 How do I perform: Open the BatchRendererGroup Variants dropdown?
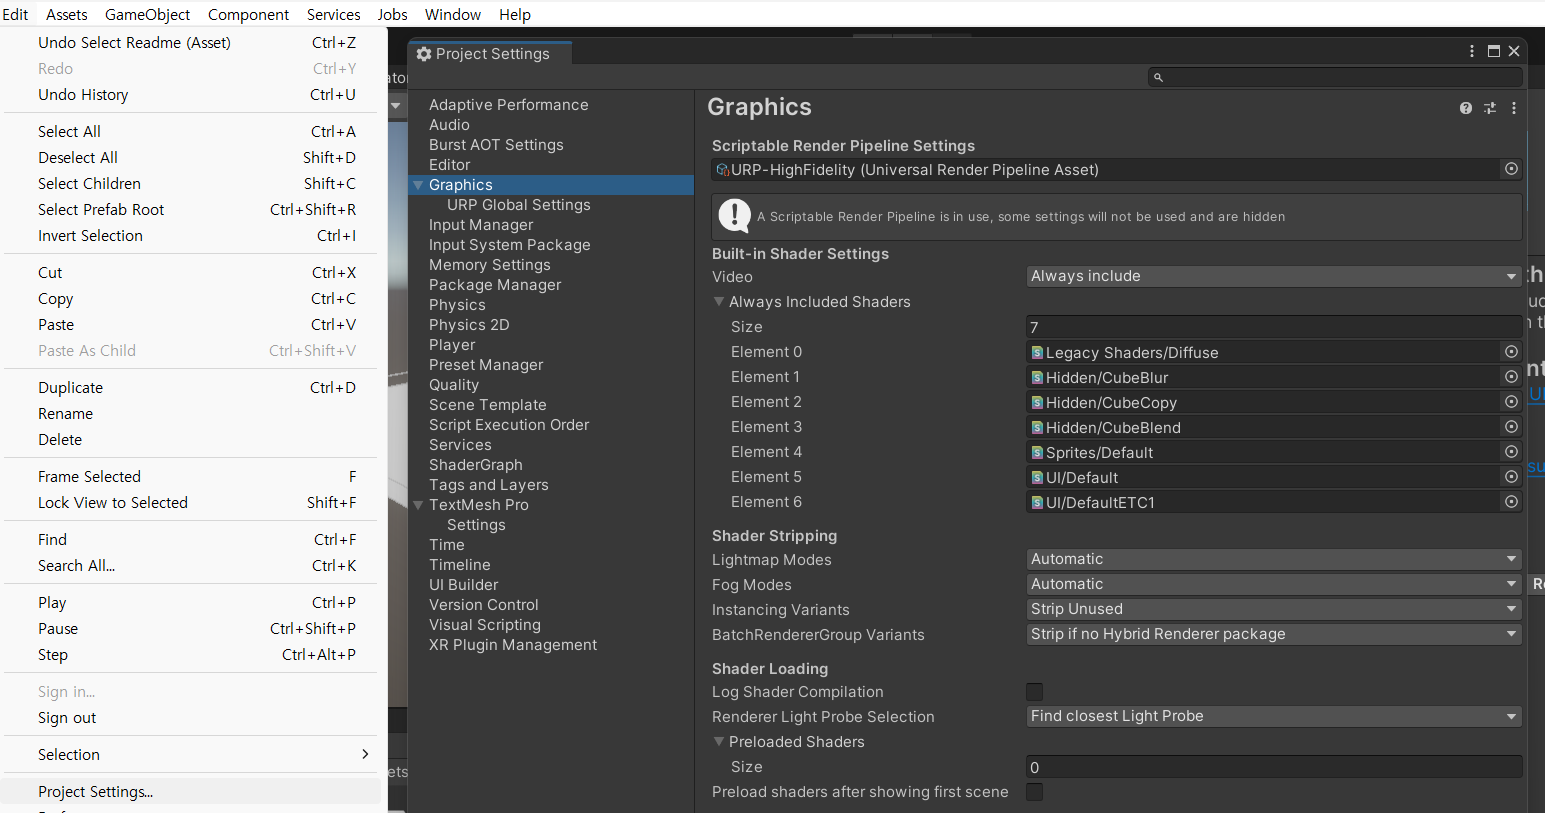click(x=1274, y=634)
